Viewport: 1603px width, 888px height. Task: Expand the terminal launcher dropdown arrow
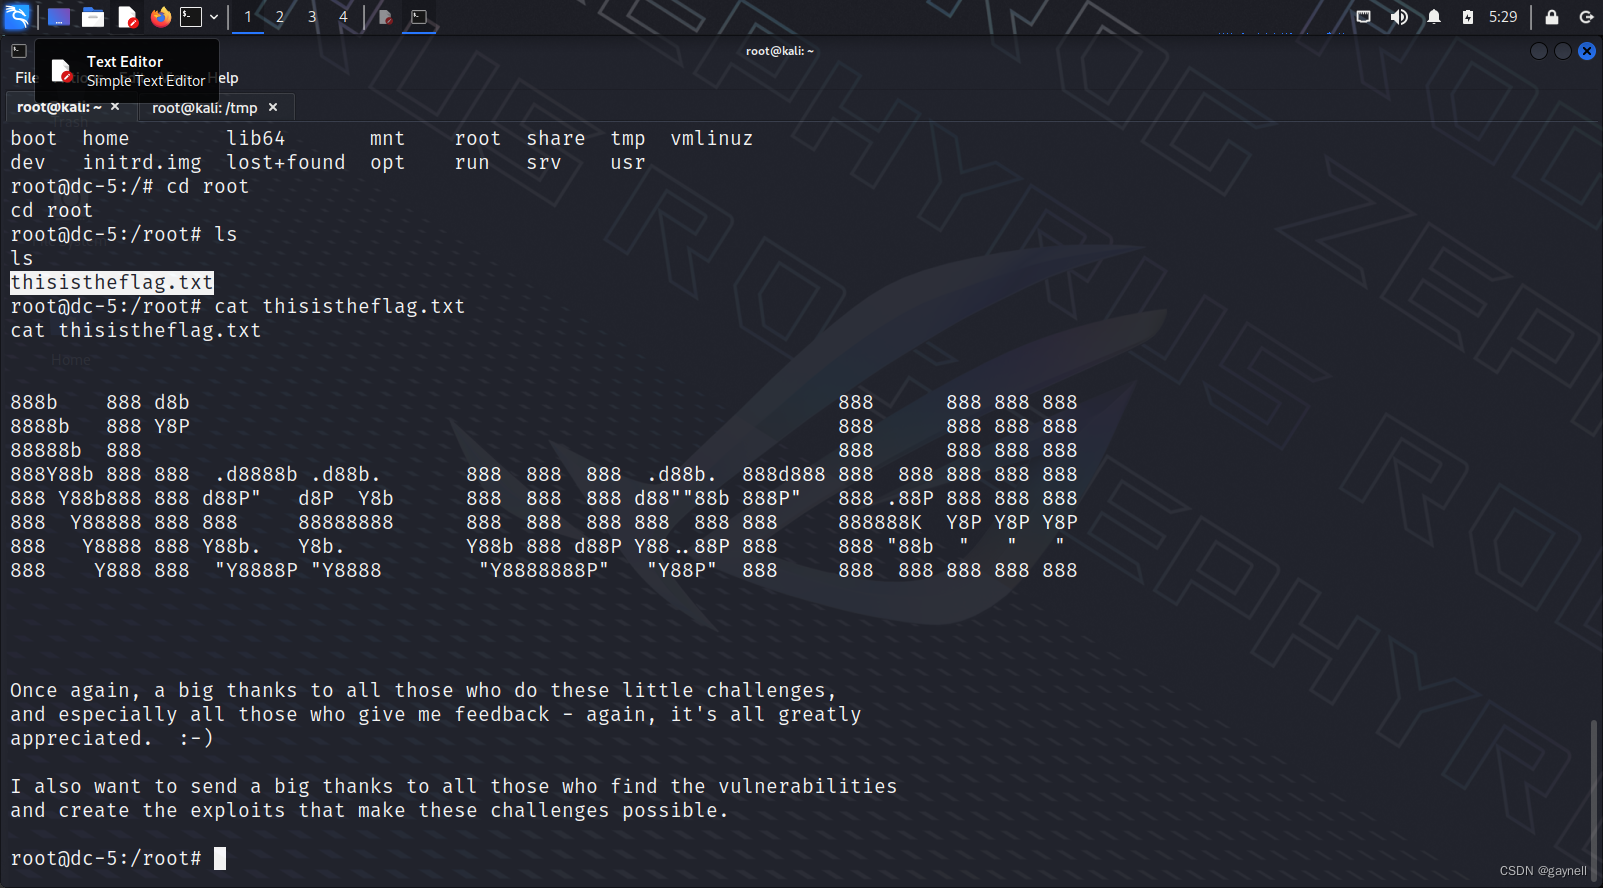tap(214, 17)
